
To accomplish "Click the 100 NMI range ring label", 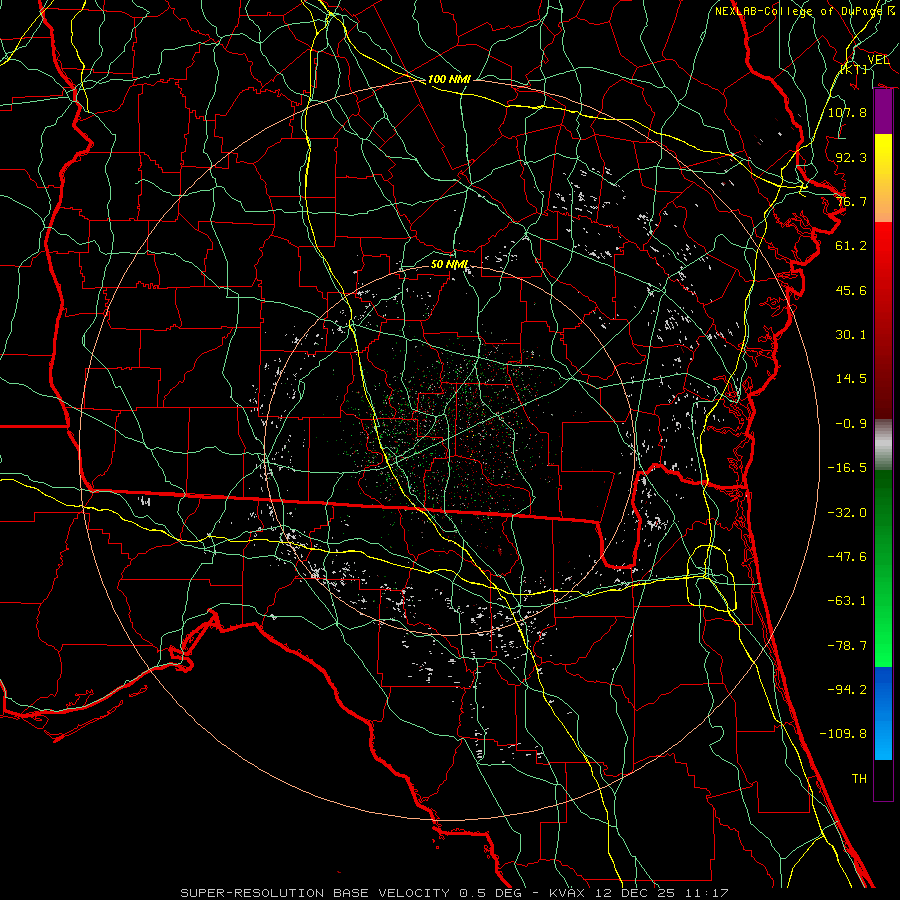I will click(449, 79).
